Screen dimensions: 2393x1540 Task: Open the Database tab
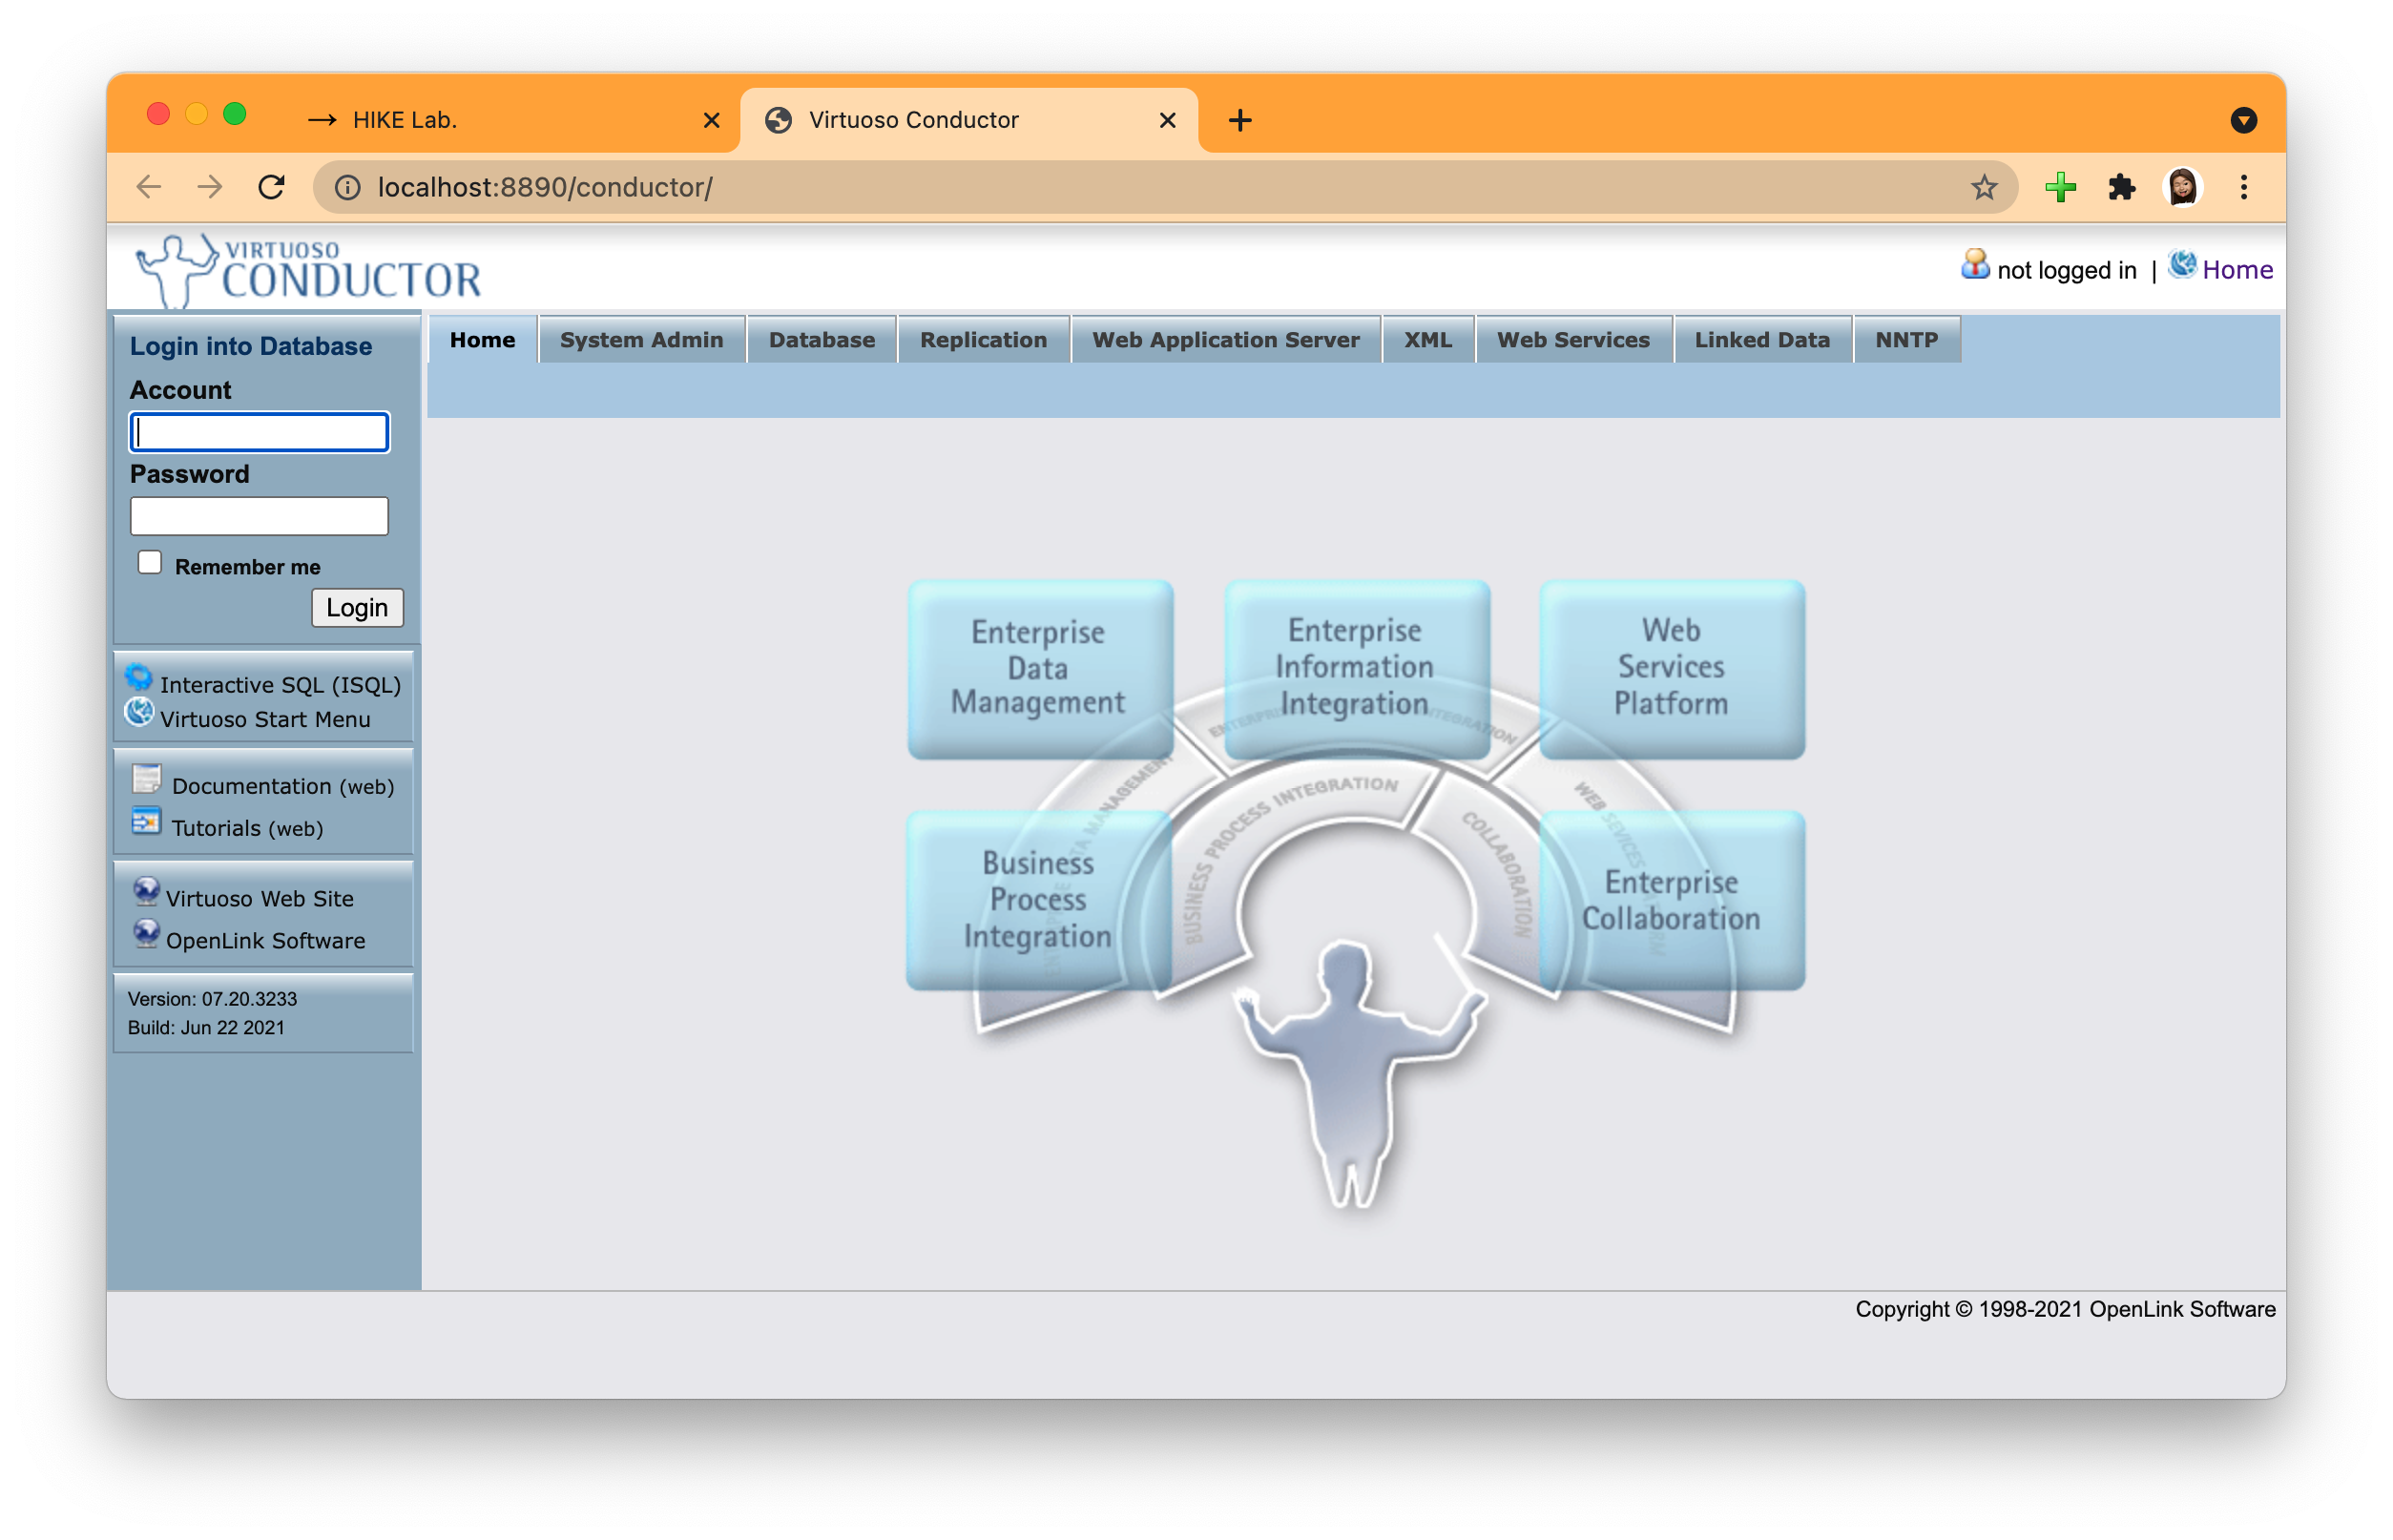821,340
